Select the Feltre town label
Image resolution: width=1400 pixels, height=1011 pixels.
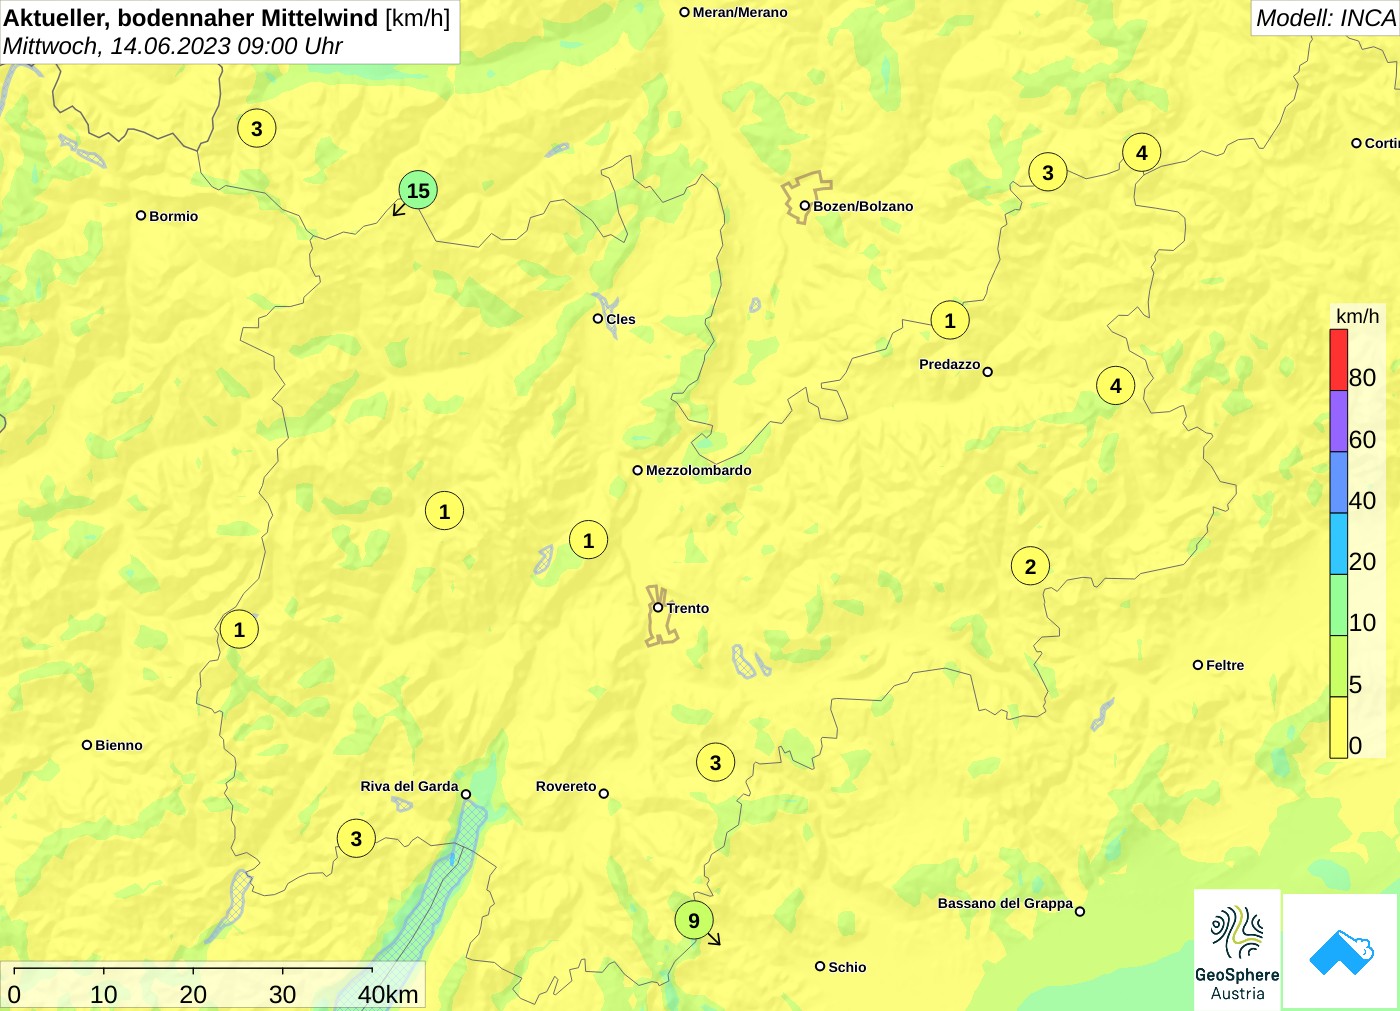pos(1225,665)
